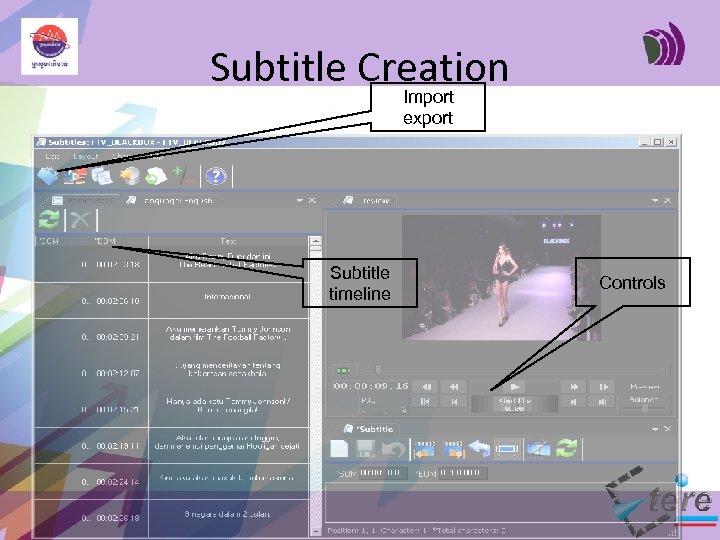The width and height of the screenshot is (720, 540).
Task: Click the greyed undo arrow in Subtitle panel
Action: coord(393,449)
